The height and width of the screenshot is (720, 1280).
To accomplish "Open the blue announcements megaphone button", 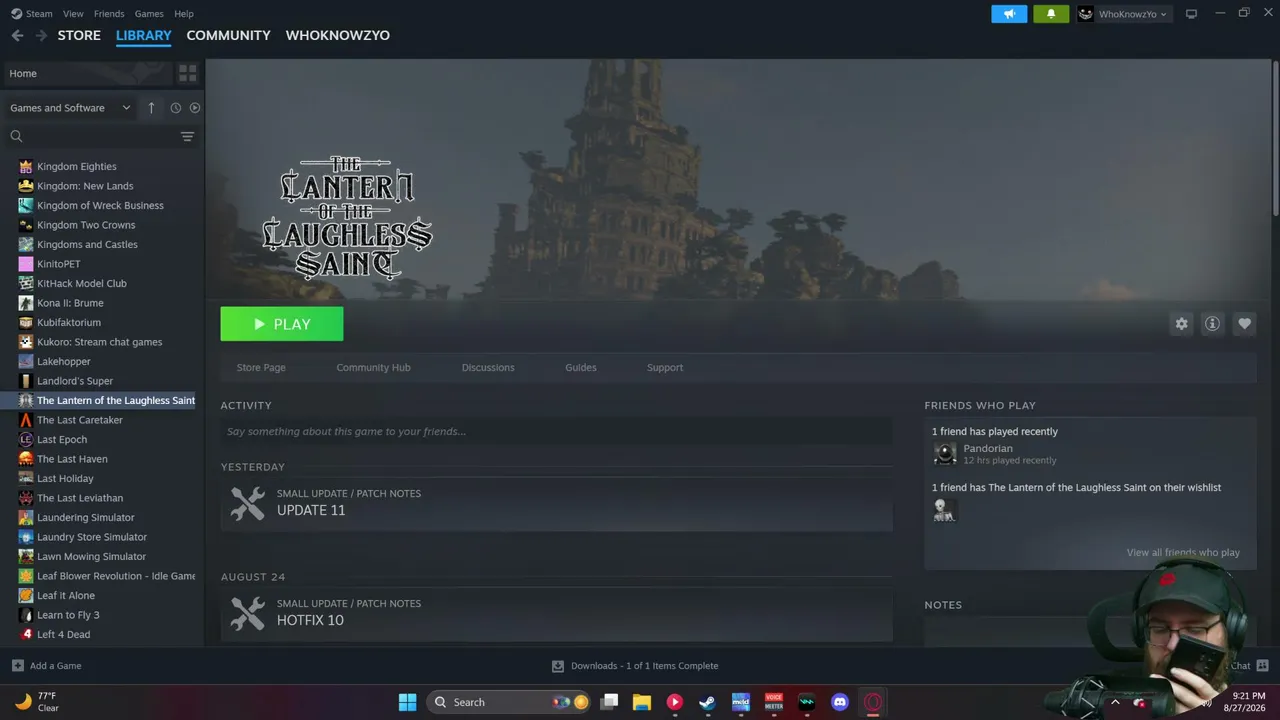I will pyautogui.click(x=1009, y=14).
